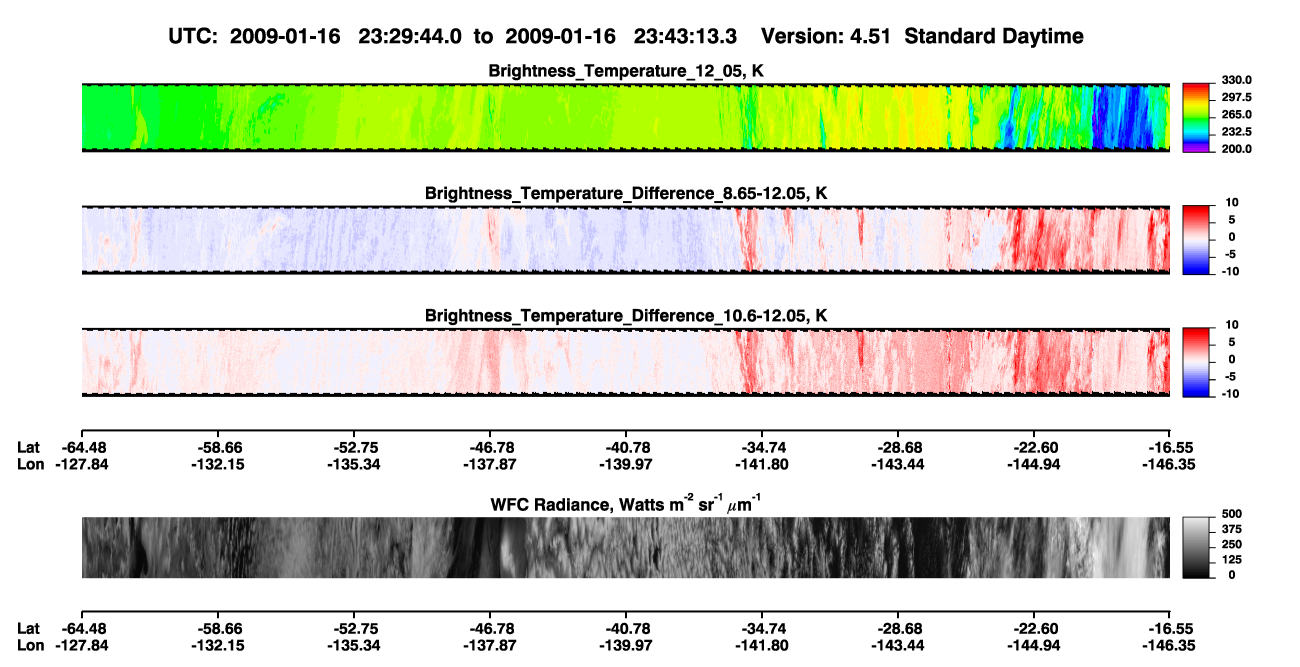Click the 'Lon' row label above WFC panel
Viewport: 1300px width, 667px height.
pos(30,464)
